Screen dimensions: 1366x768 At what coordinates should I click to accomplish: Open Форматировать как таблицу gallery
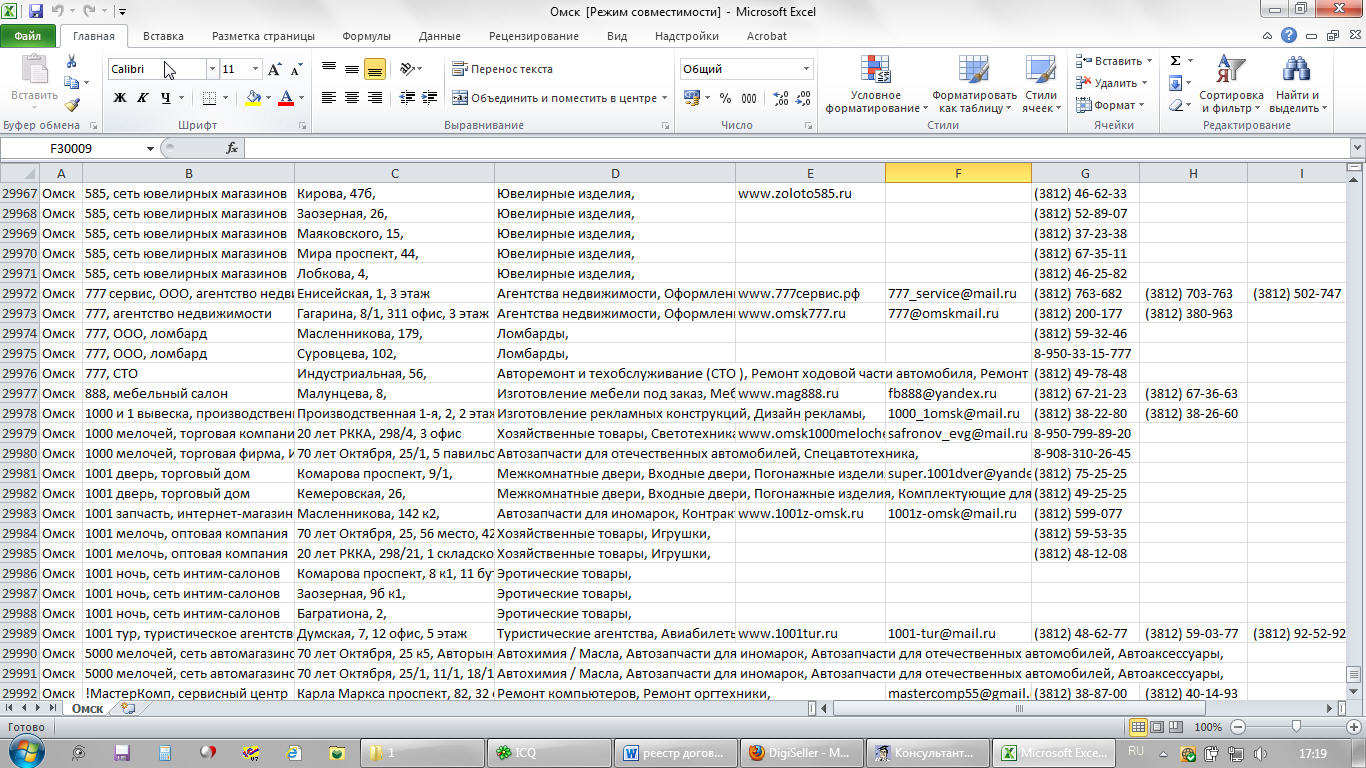pos(974,85)
